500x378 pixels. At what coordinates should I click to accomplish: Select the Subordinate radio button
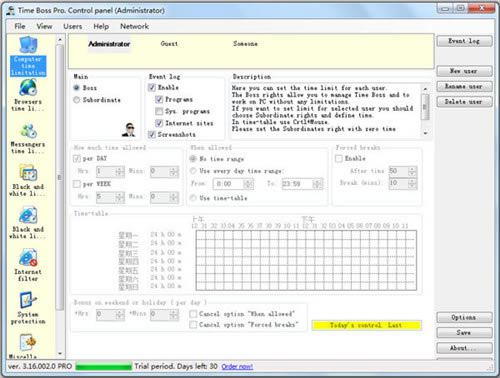76,100
